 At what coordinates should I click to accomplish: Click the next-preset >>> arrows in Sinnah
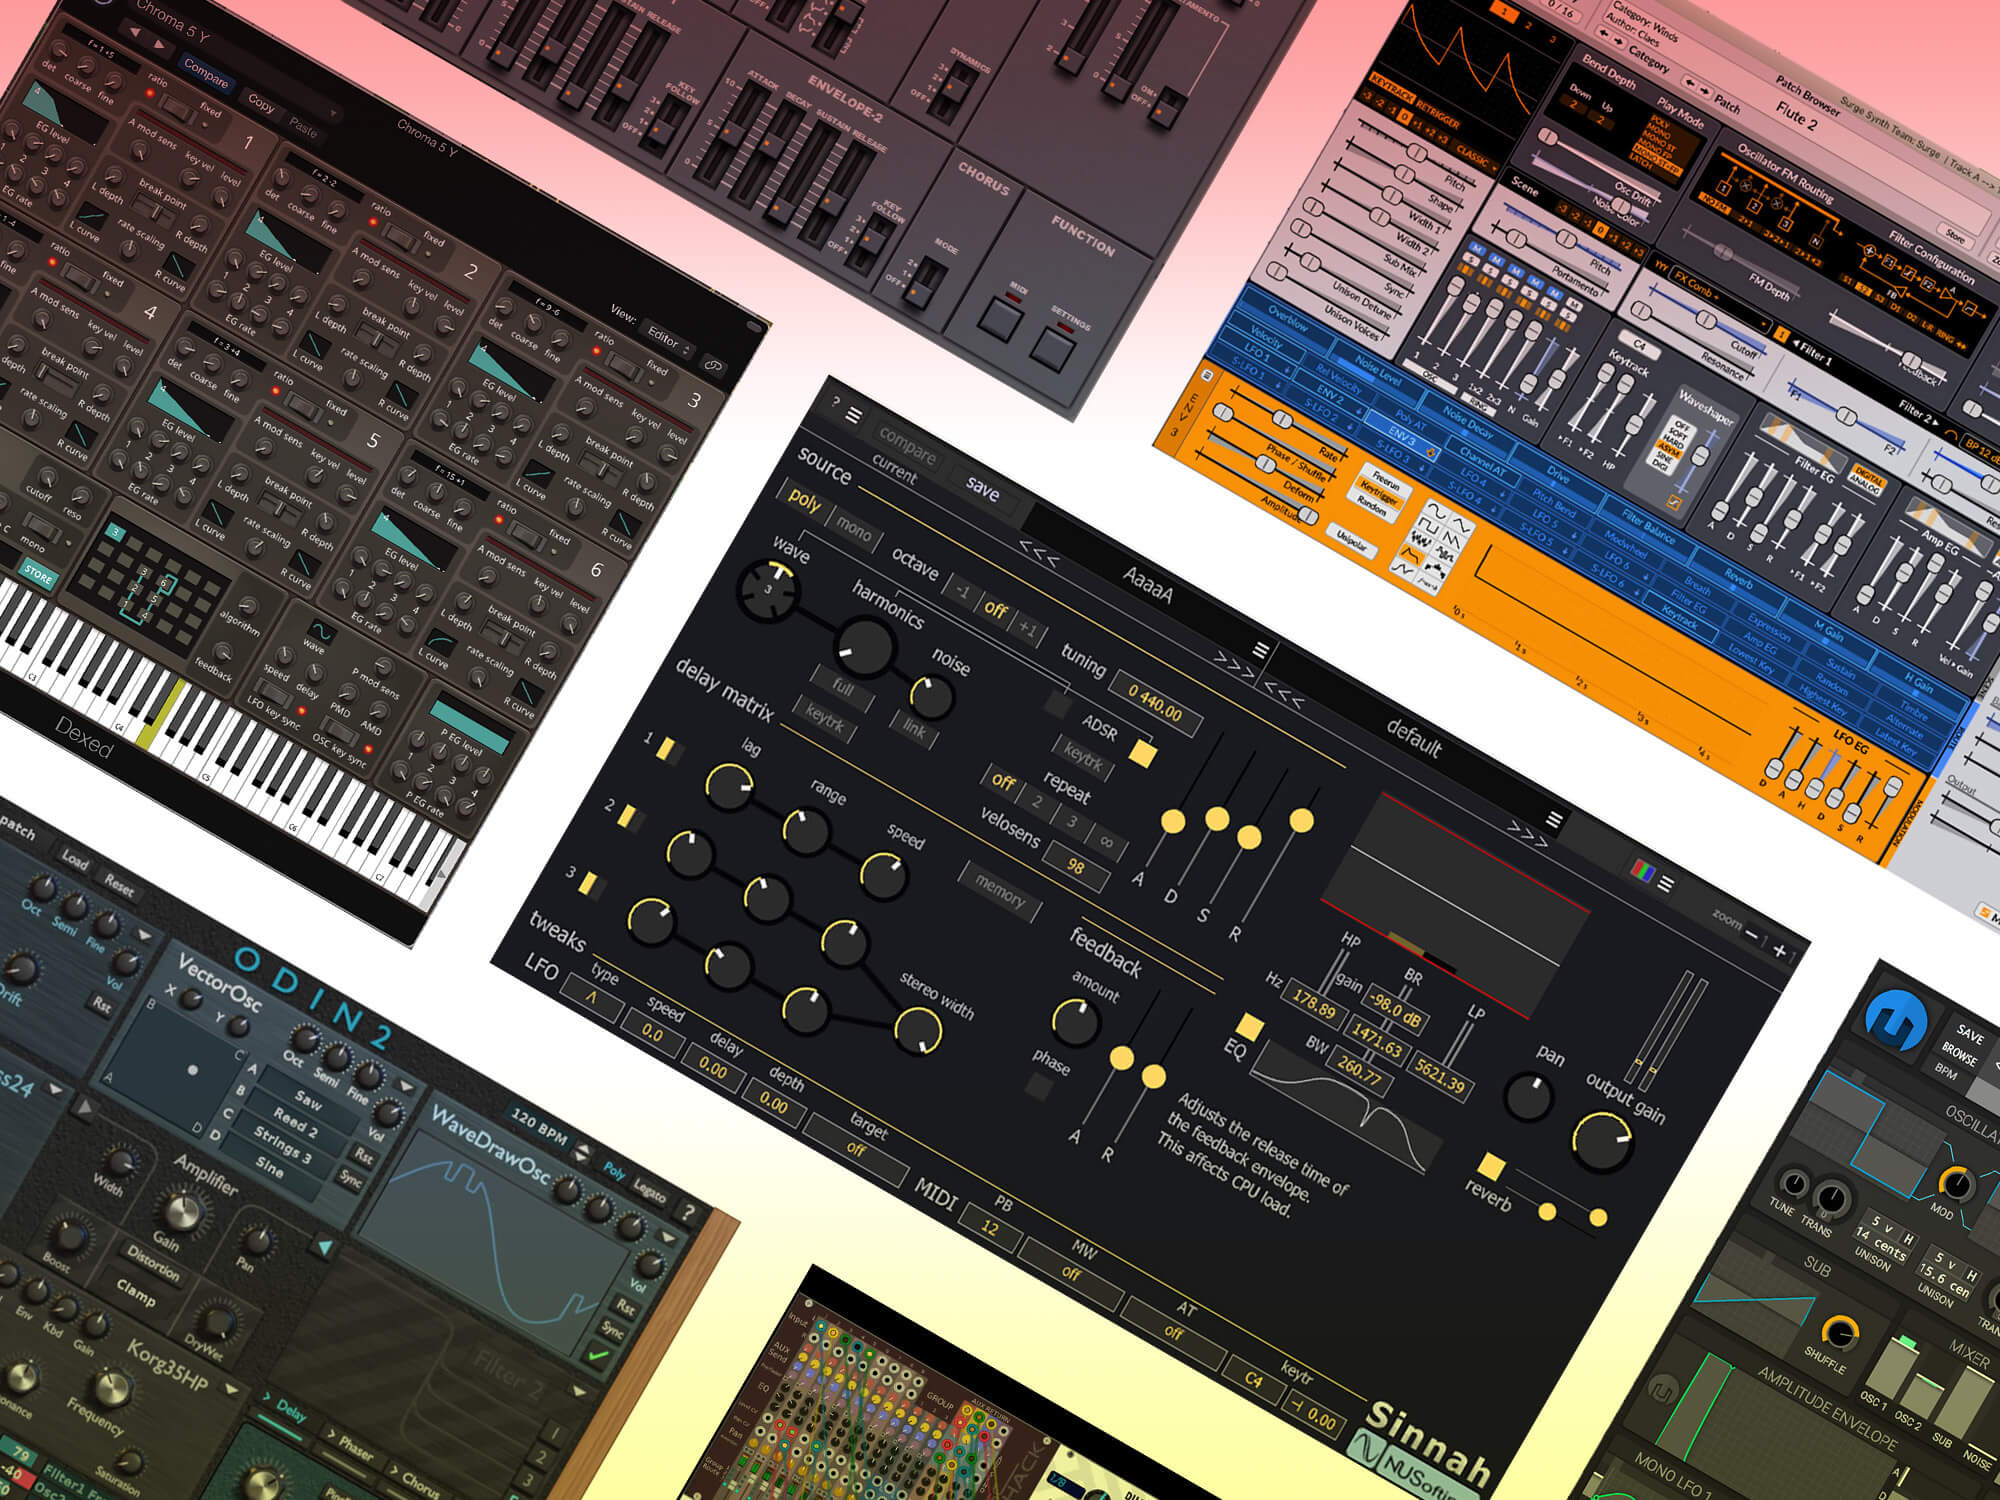[x=1233, y=663]
